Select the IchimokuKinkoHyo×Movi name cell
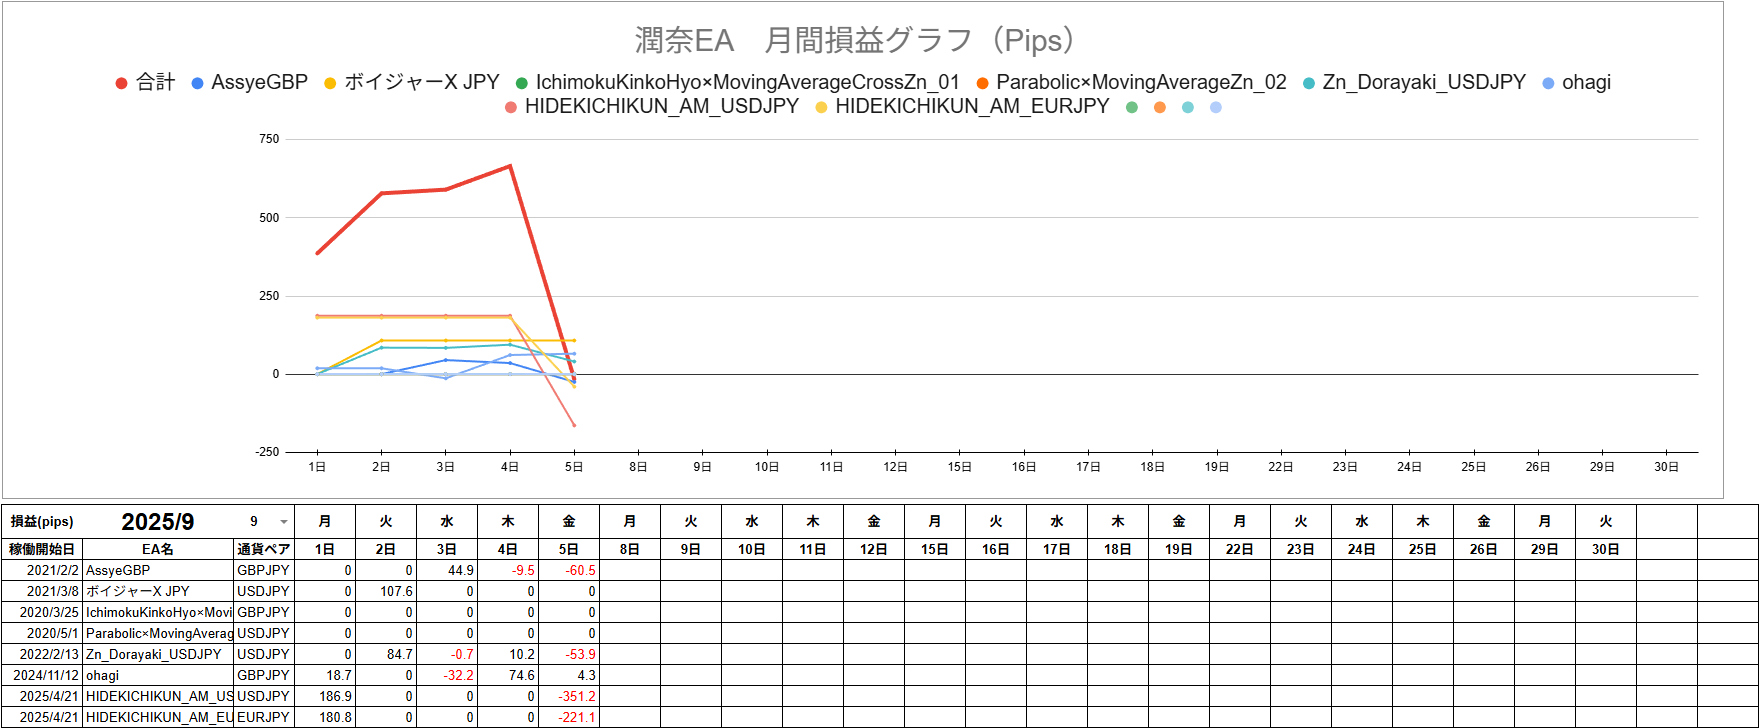The image size is (1763, 728). pos(158,612)
